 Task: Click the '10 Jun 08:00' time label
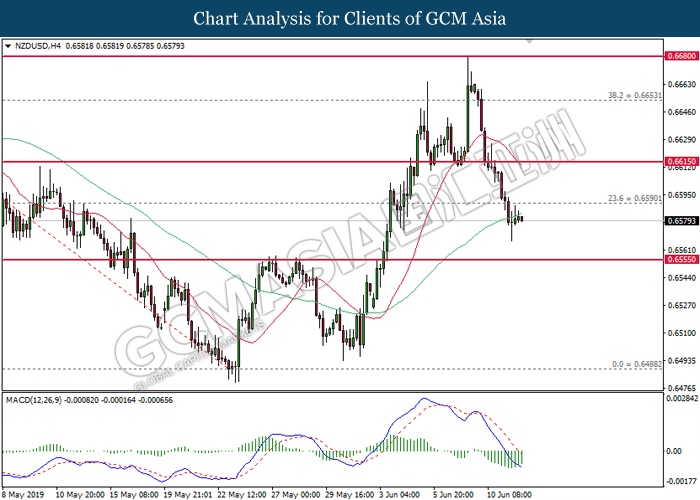tap(509, 495)
